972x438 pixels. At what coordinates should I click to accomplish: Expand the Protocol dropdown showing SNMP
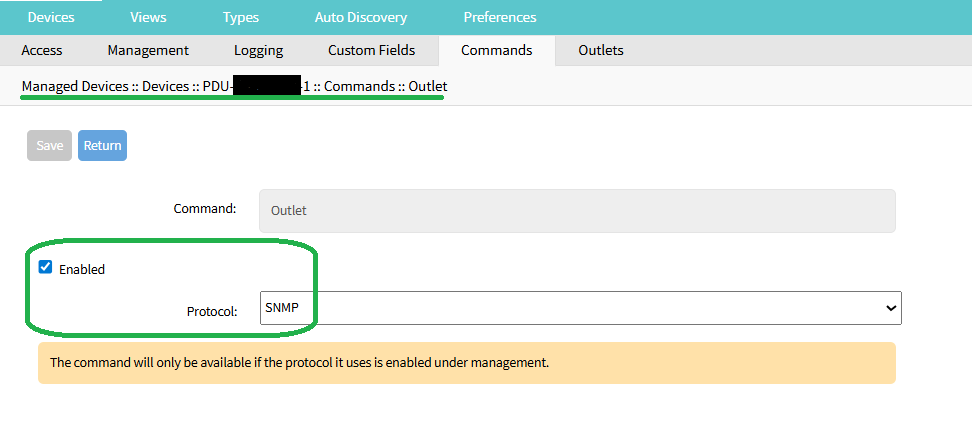(x=580, y=309)
